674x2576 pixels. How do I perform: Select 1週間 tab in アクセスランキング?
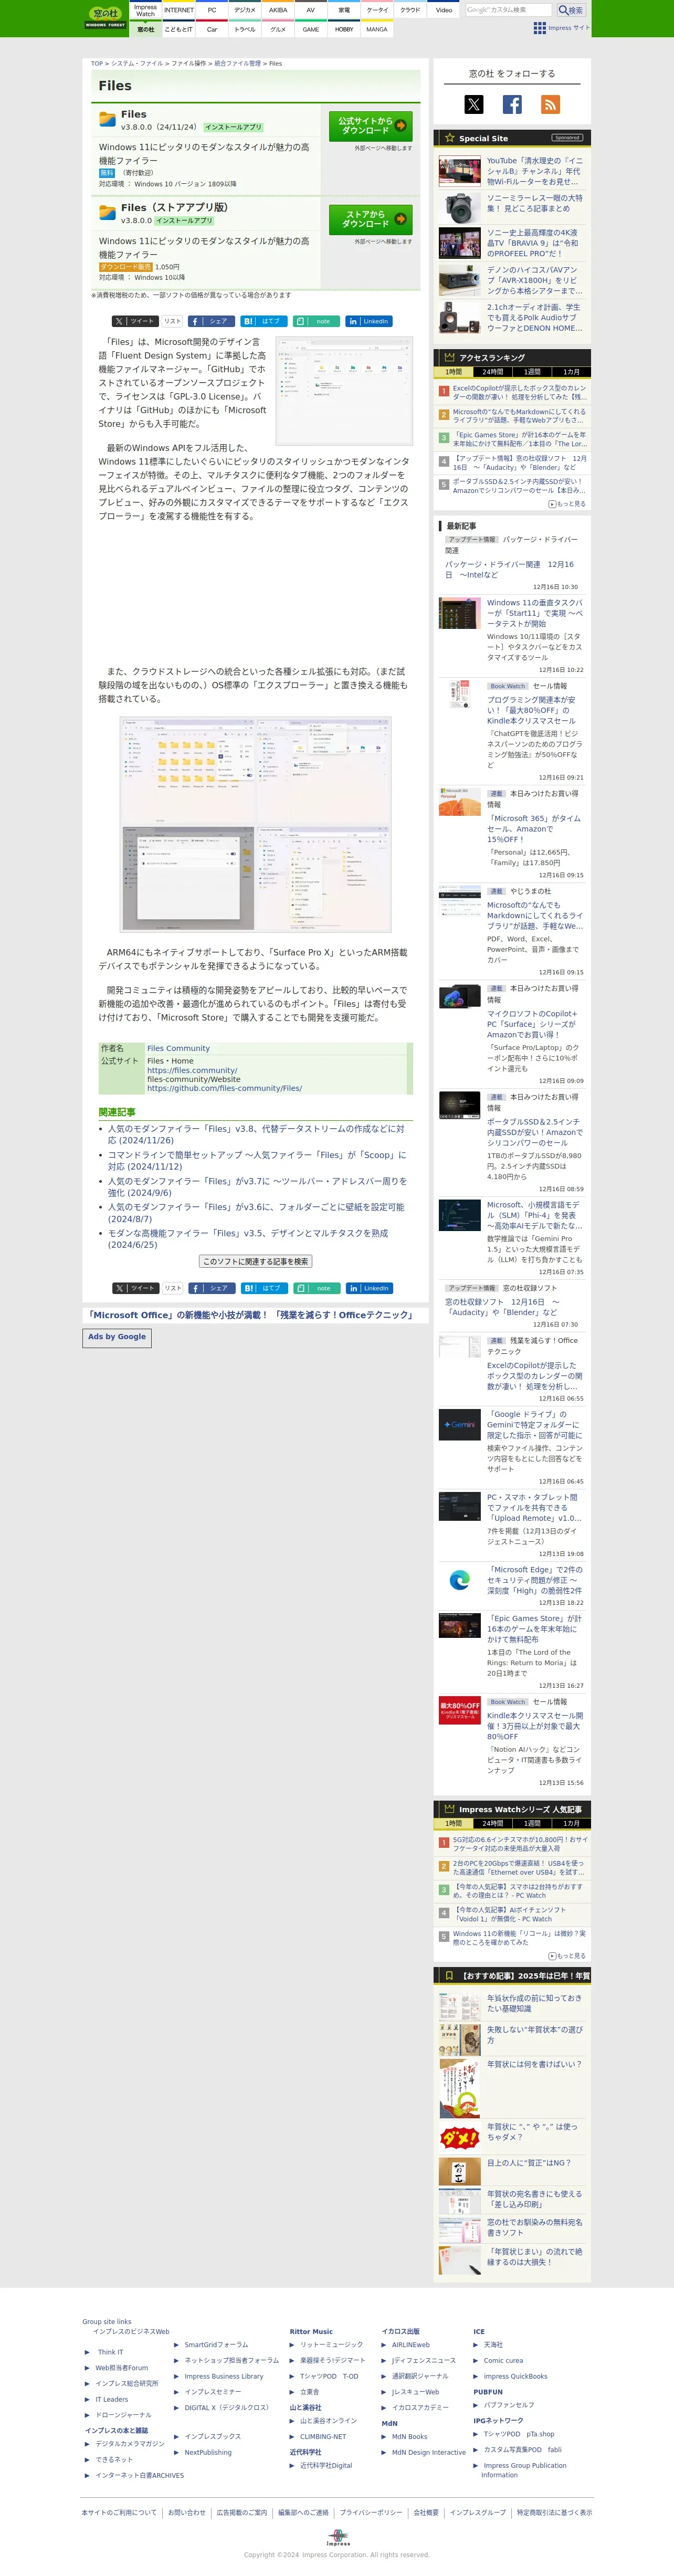click(x=531, y=372)
